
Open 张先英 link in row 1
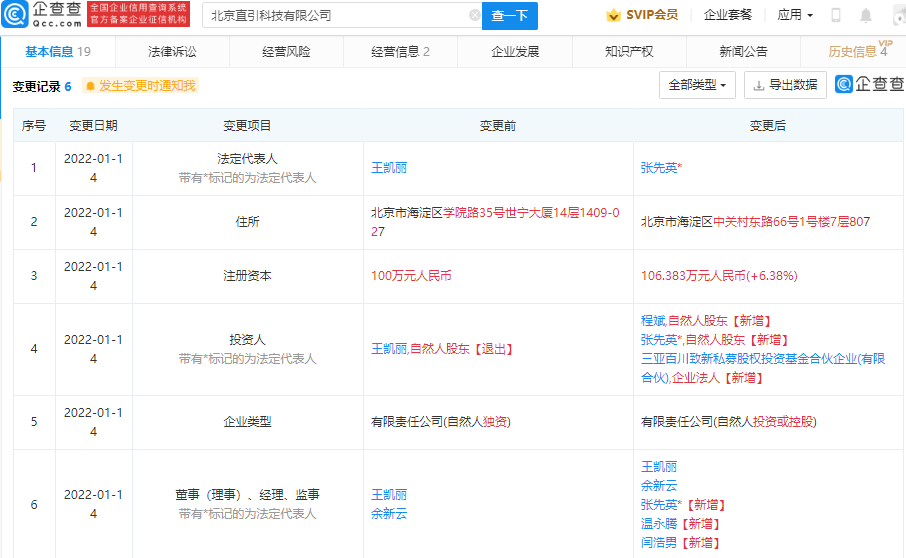659,168
